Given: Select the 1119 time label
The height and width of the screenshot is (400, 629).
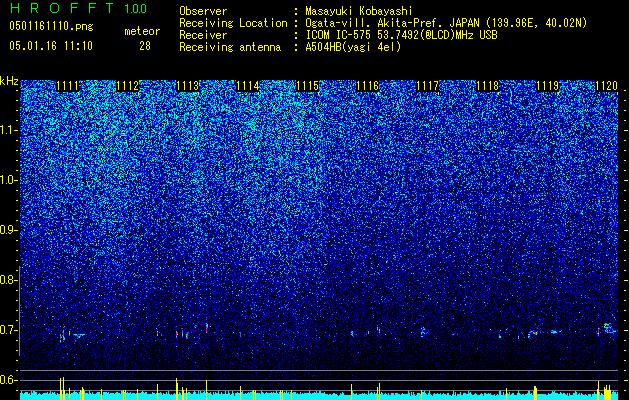Looking at the screenshot, I should pyautogui.click(x=548, y=86).
